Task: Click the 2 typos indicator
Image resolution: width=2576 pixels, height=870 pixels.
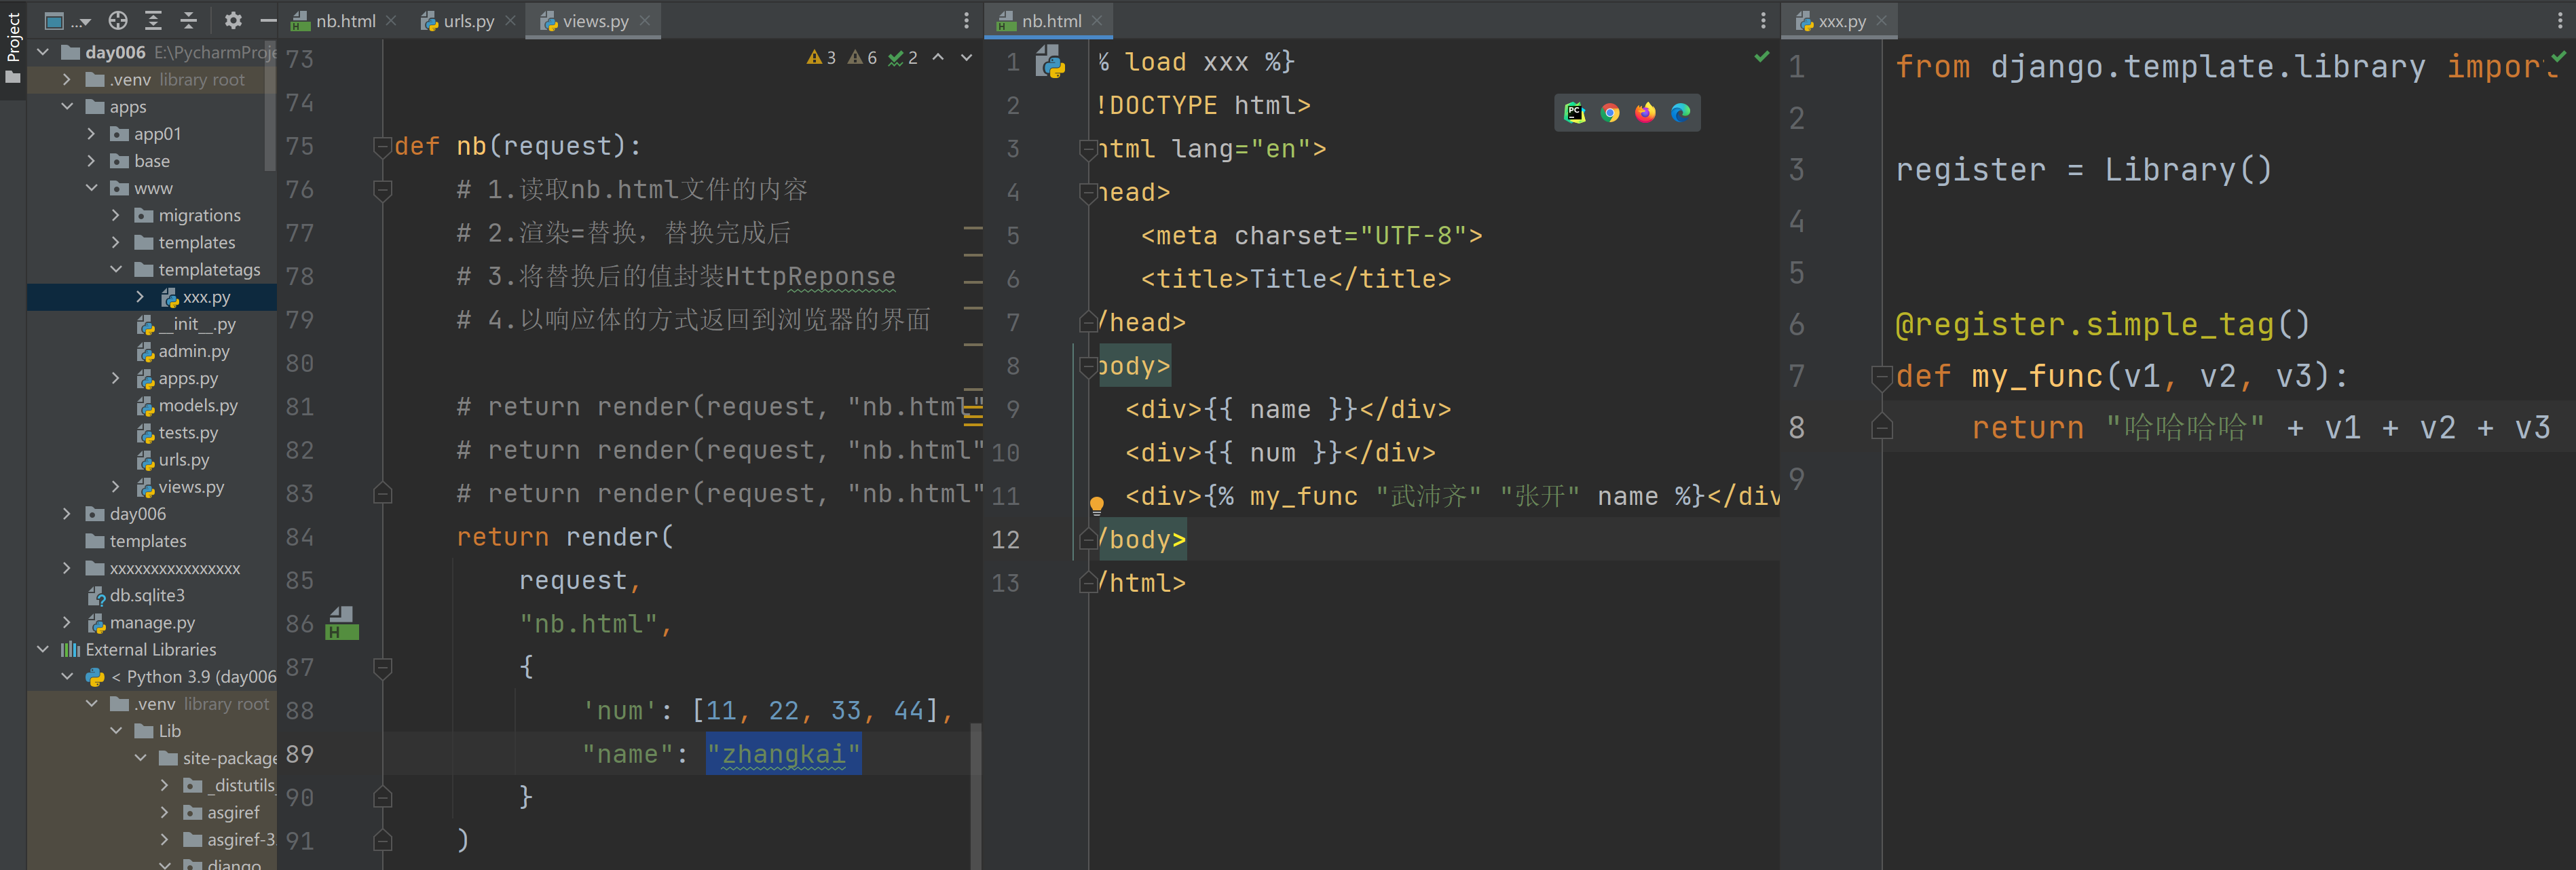Action: [x=903, y=58]
